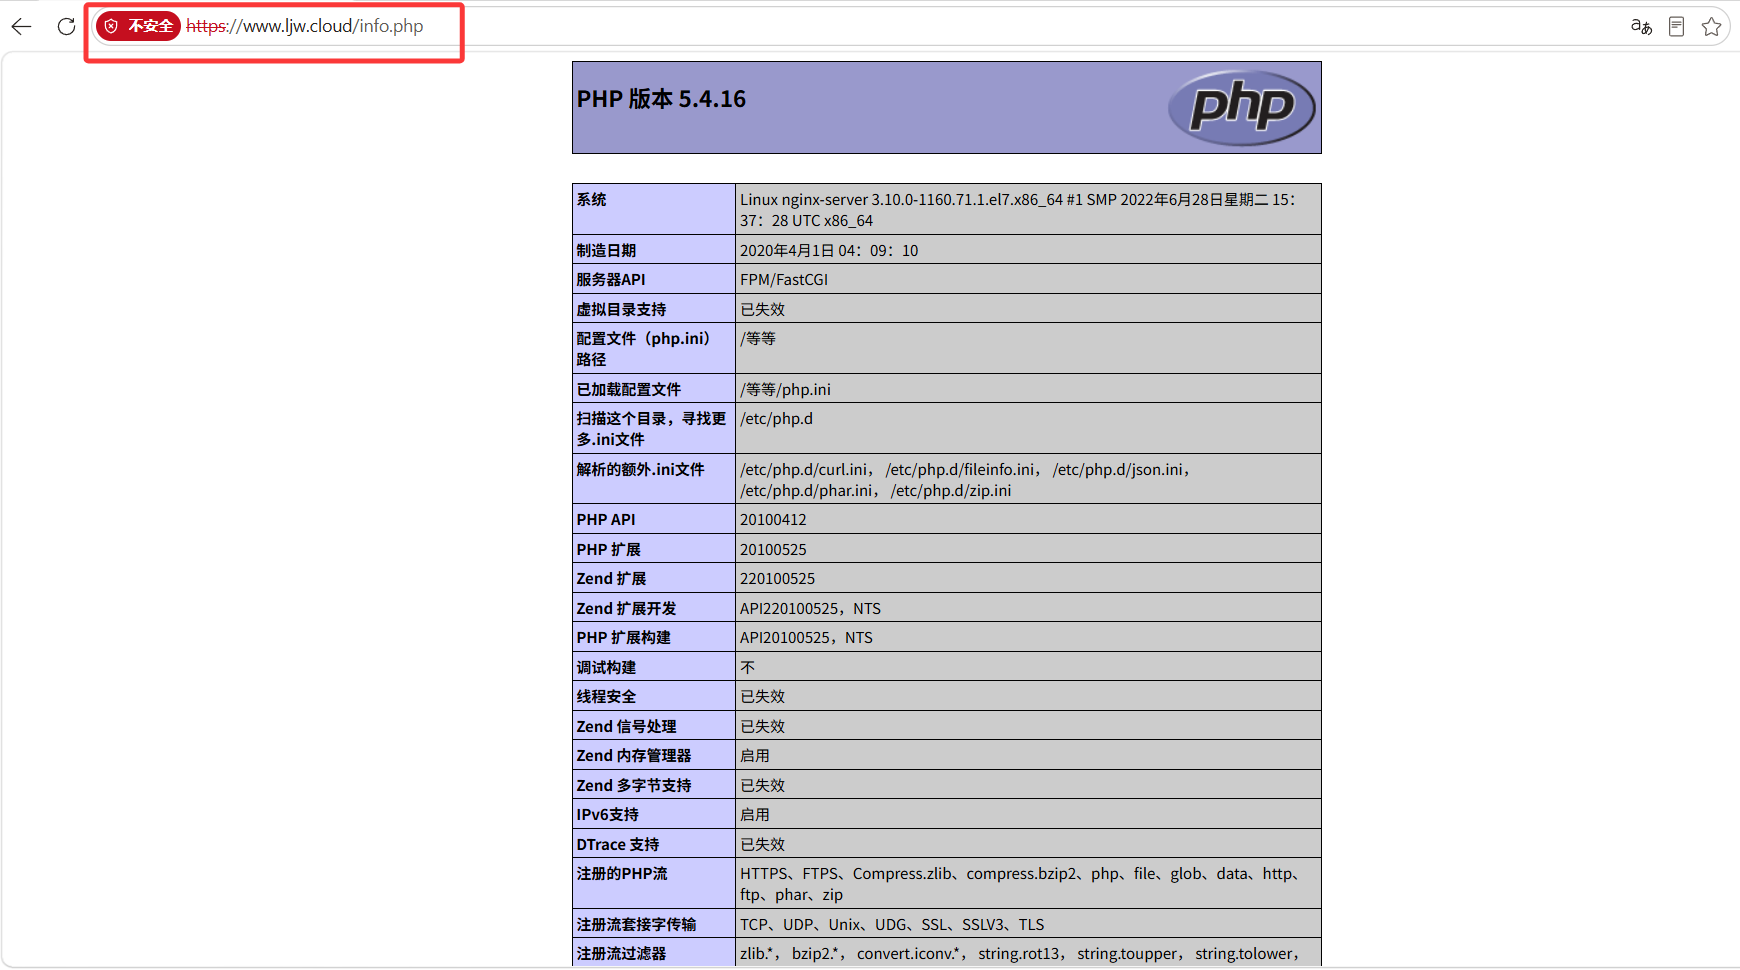Select the Zend 多字节支持 row label
1740x970 pixels.
[x=634, y=785]
